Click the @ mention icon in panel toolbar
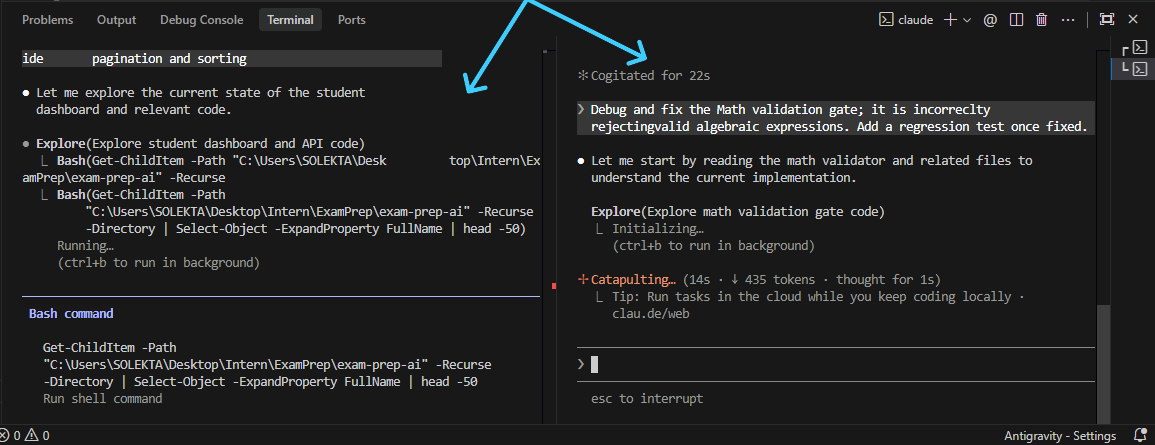 coord(990,20)
